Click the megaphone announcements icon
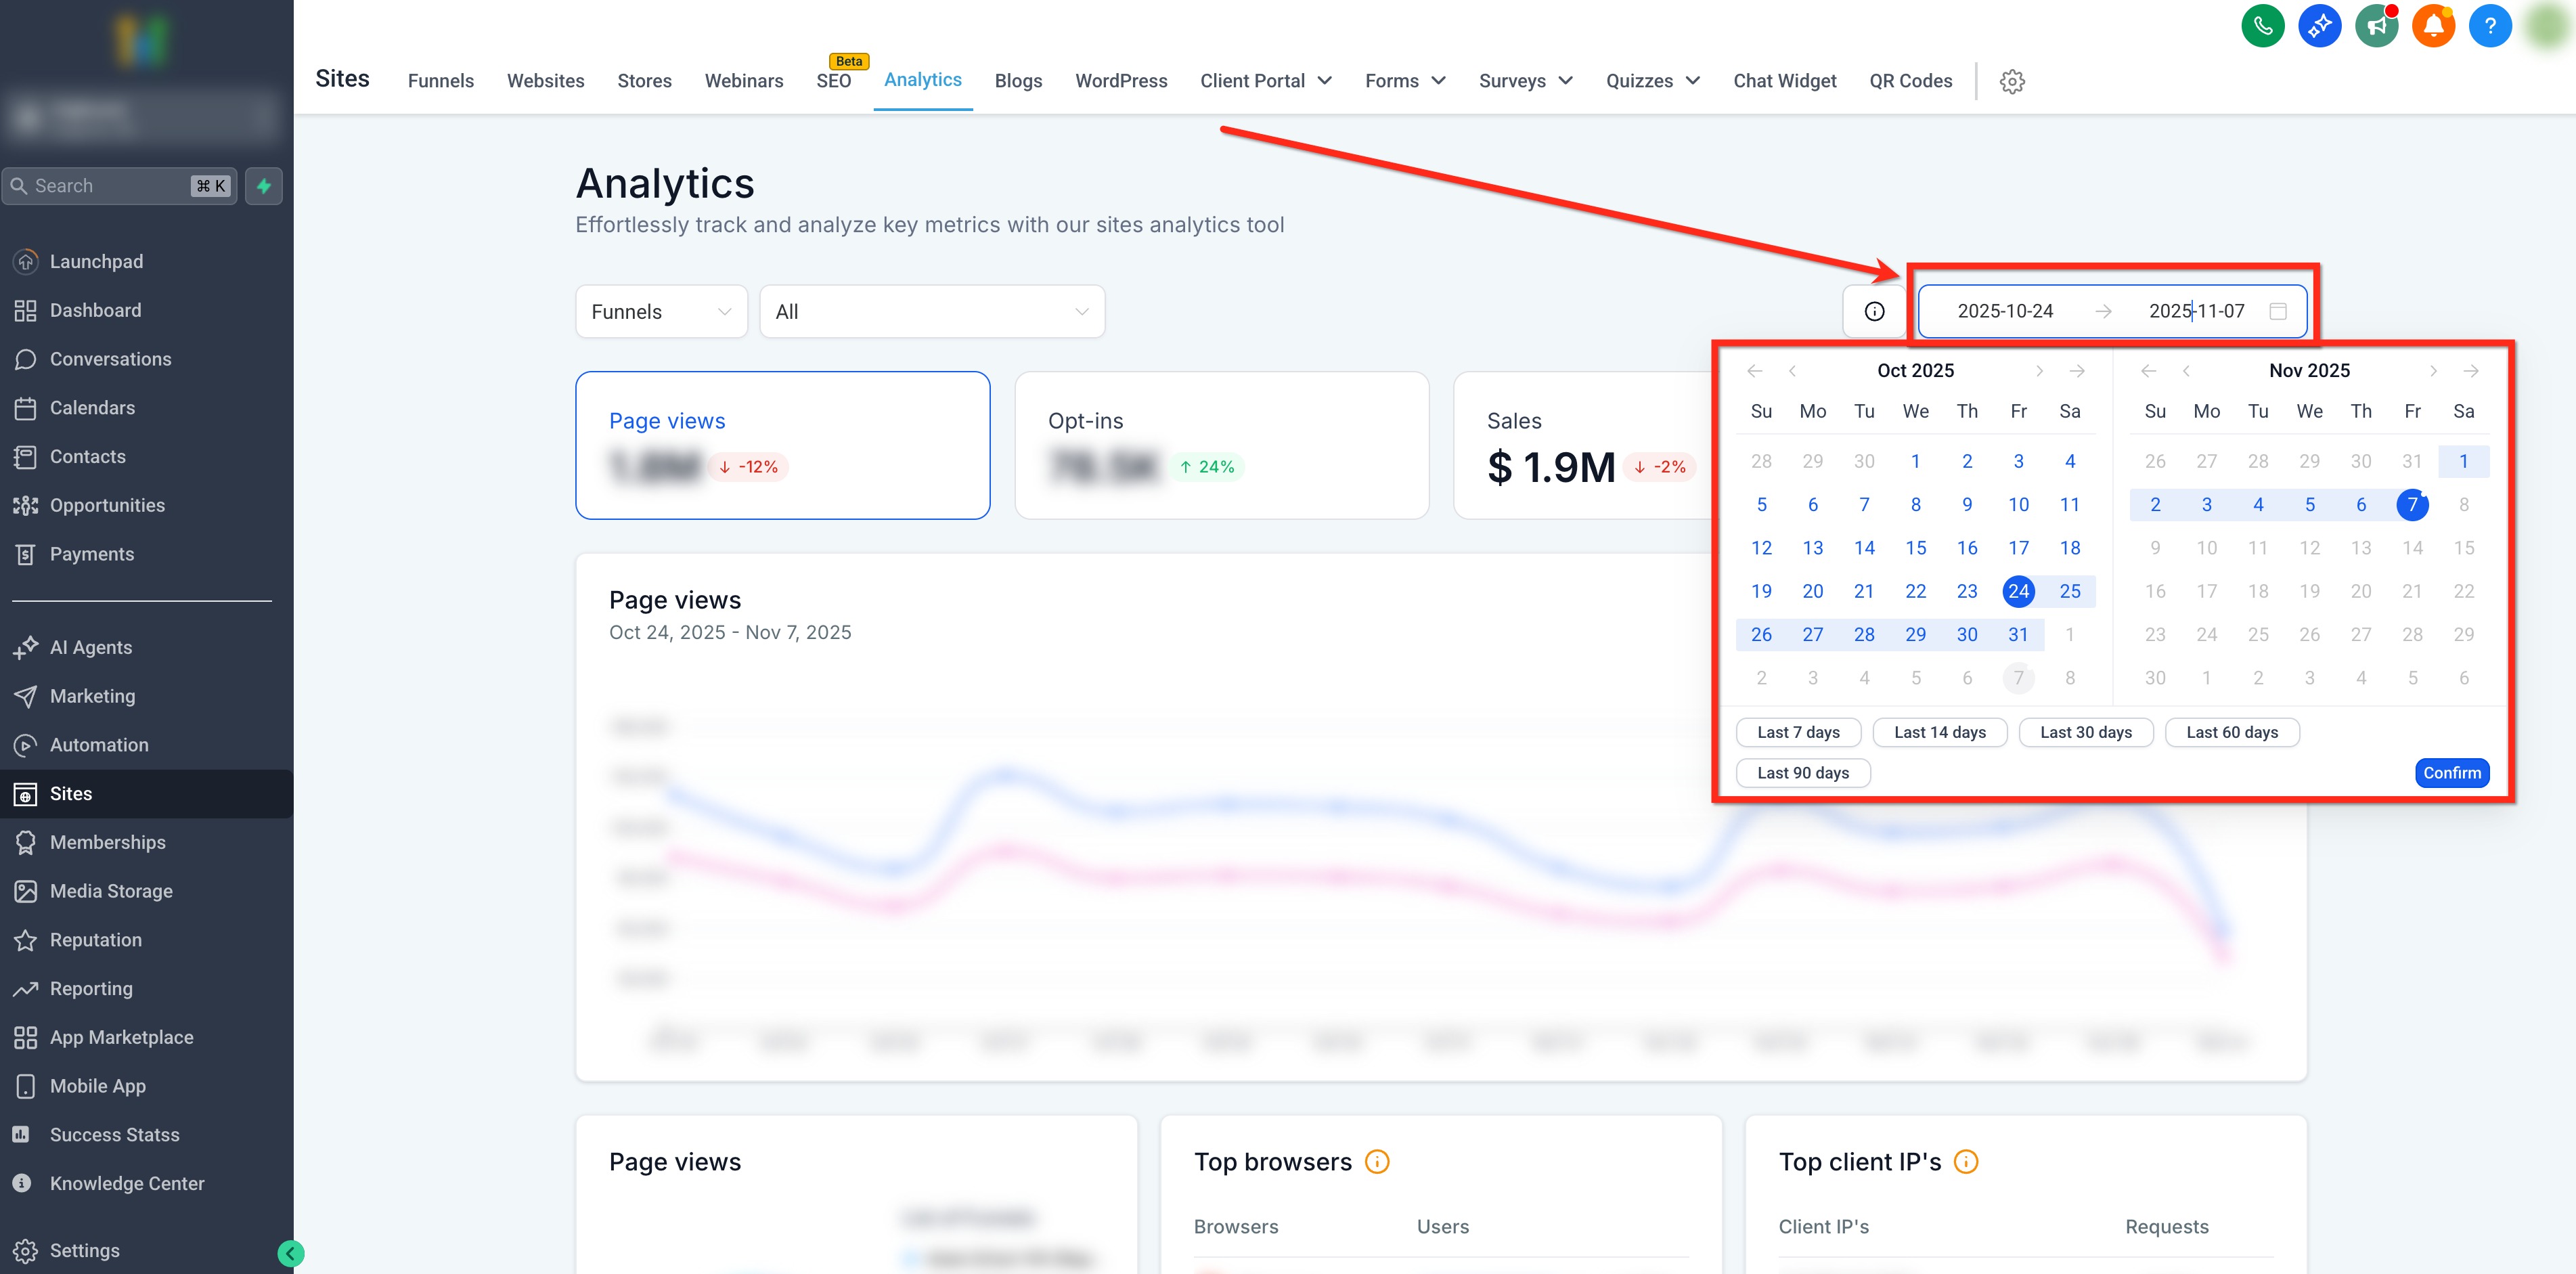 (x=2376, y=26)
